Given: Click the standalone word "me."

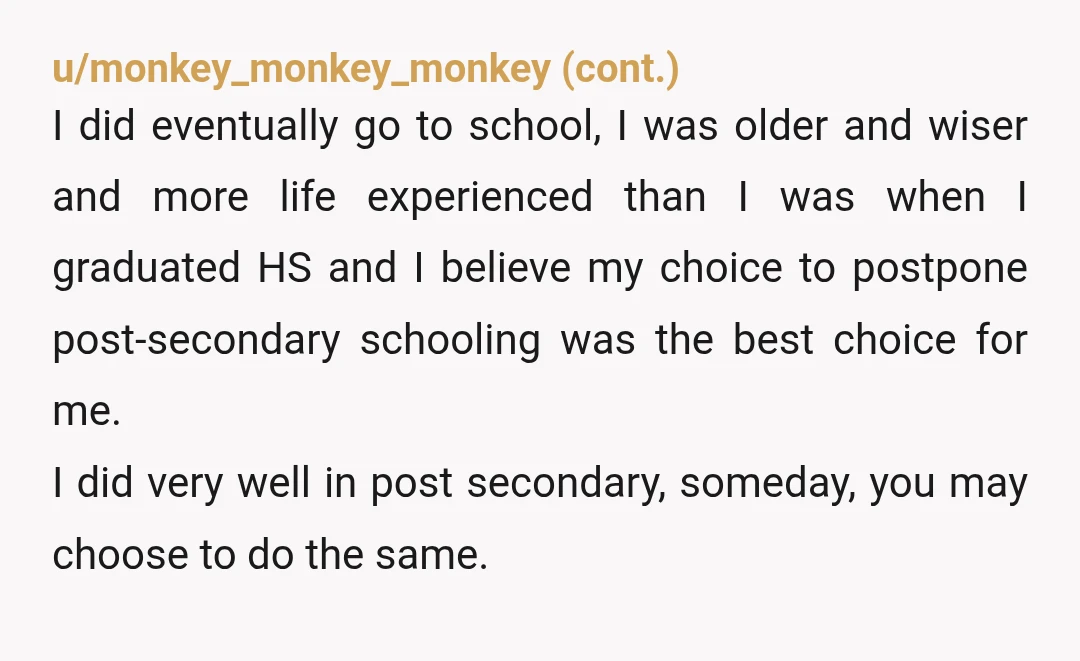Looking at the screenshot, I should 87,412.
